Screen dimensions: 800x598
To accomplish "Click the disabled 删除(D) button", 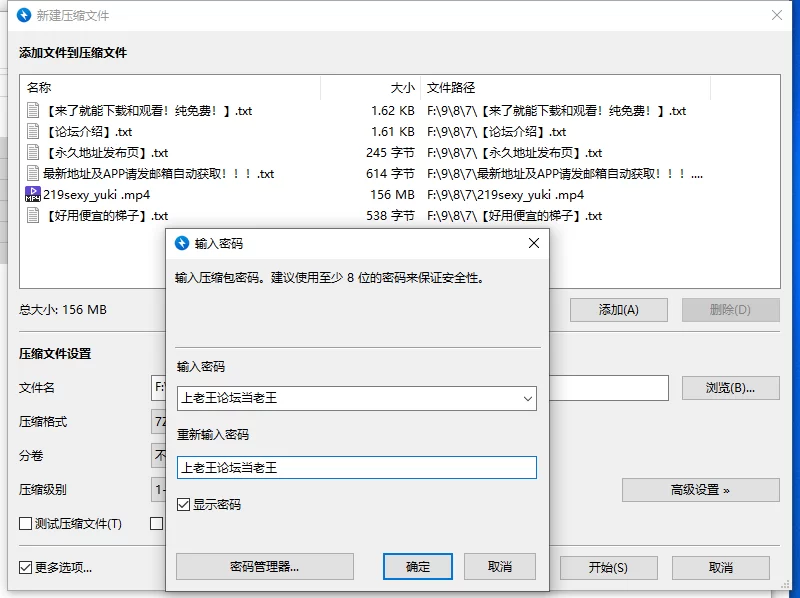I will 731,310.
